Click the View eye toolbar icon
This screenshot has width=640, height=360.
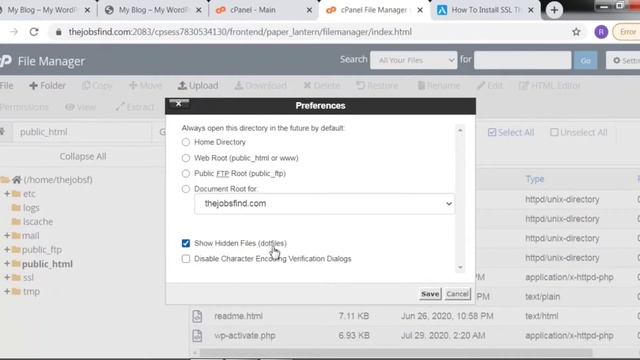[x=81, y=107]
